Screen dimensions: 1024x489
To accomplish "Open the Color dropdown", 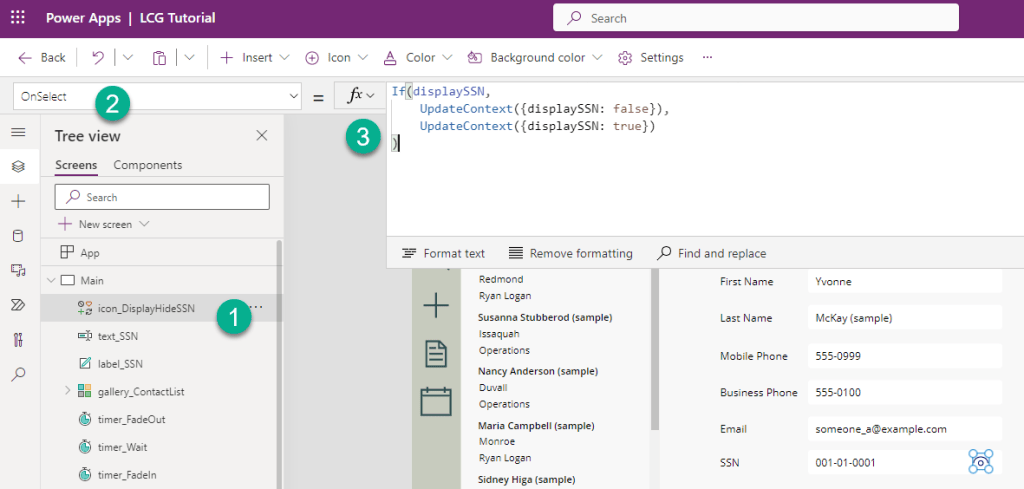I will [418, 57].
